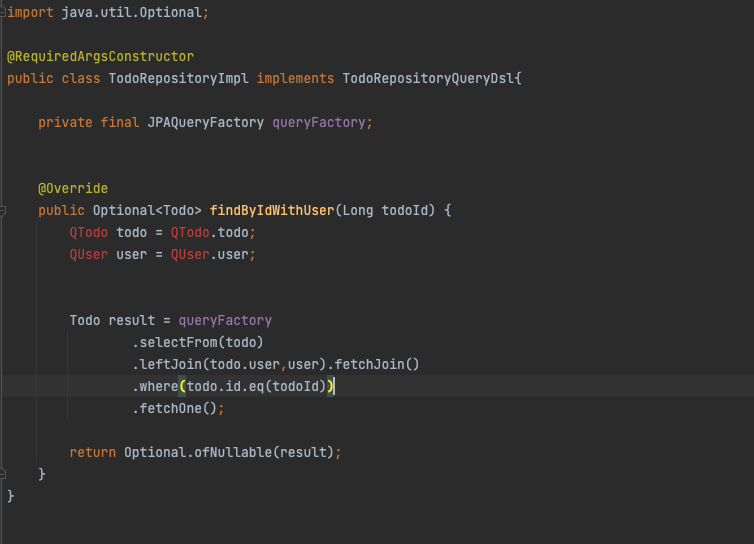
Task: Click the return keyword
Action: click(x=92, y=453)
